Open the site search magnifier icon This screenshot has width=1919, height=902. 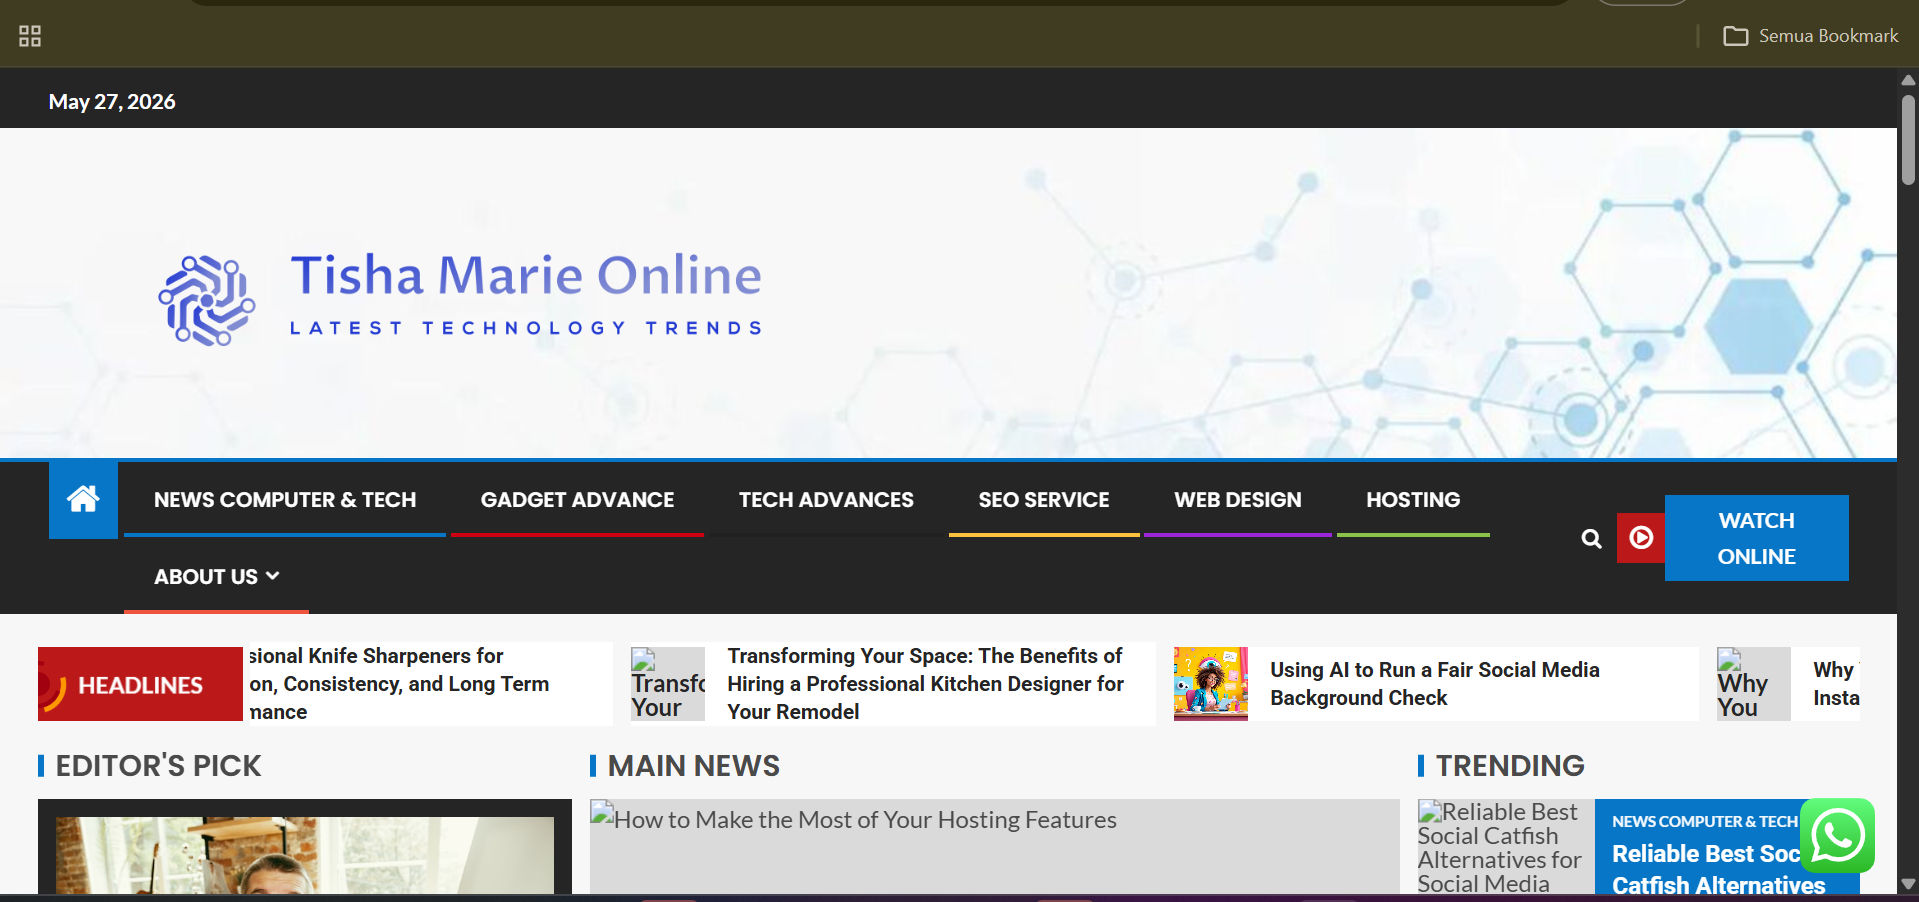[1591, 539]
